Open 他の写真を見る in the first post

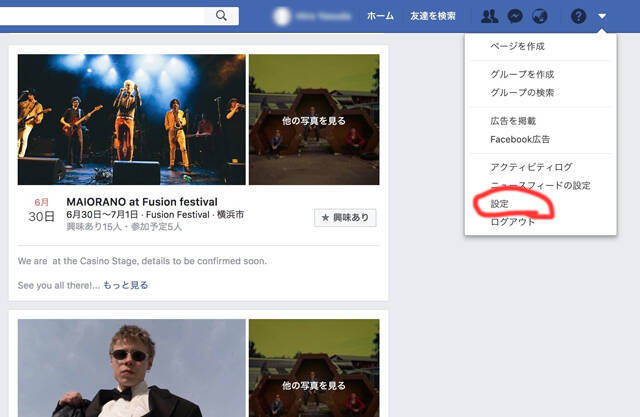(314, 120)
